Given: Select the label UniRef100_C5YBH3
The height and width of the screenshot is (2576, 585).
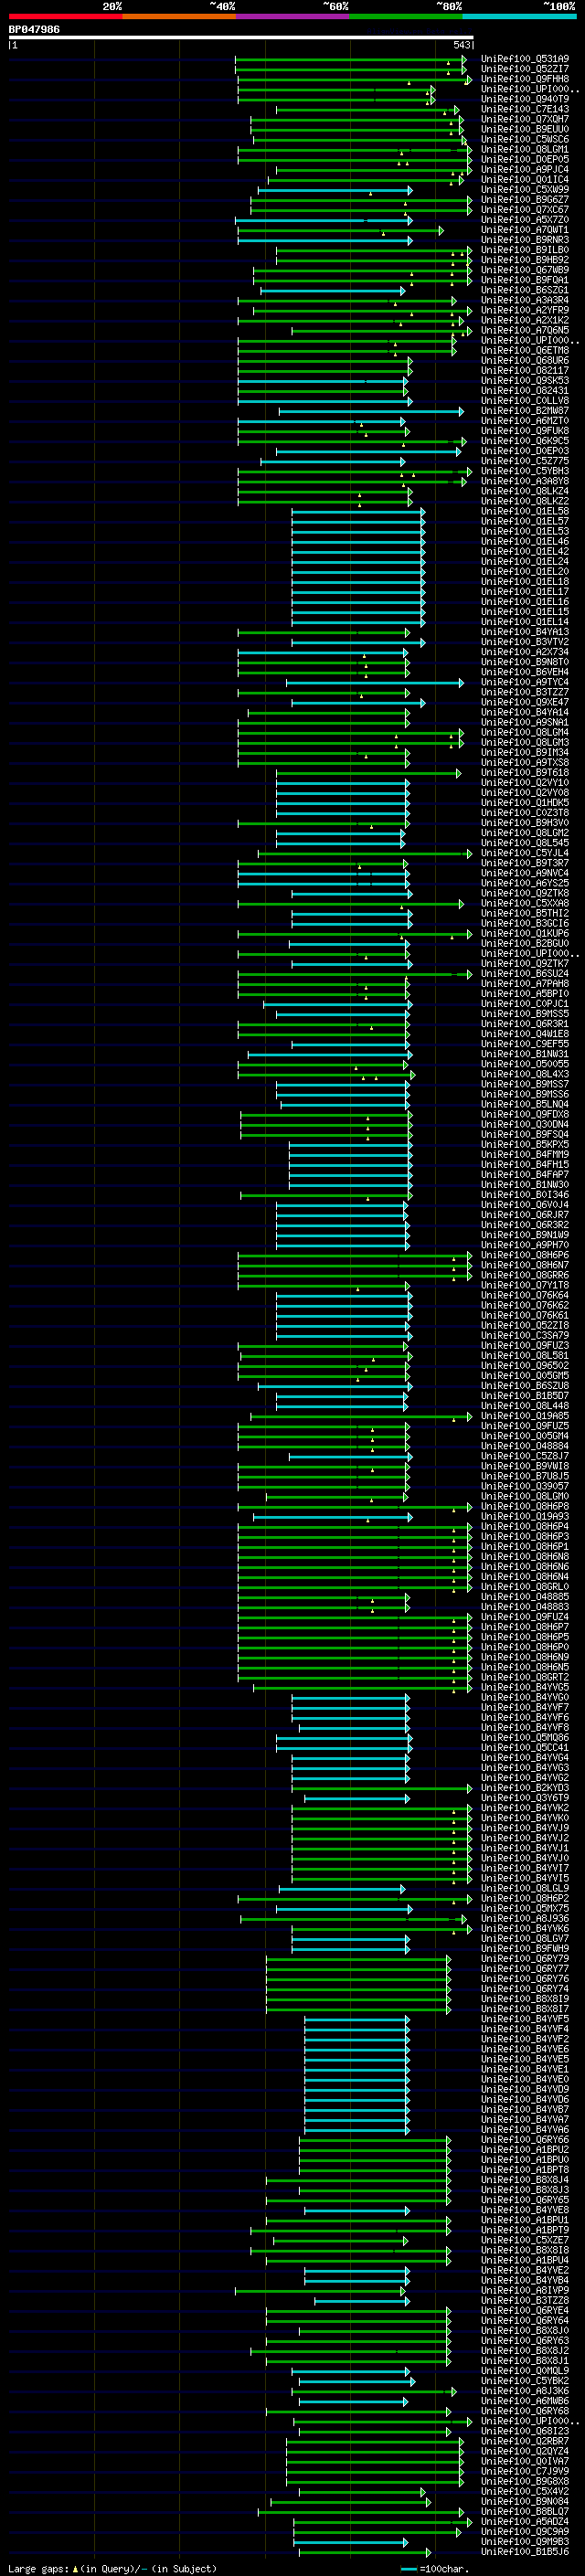Looking at the screenshot, I should pos(525,471).
